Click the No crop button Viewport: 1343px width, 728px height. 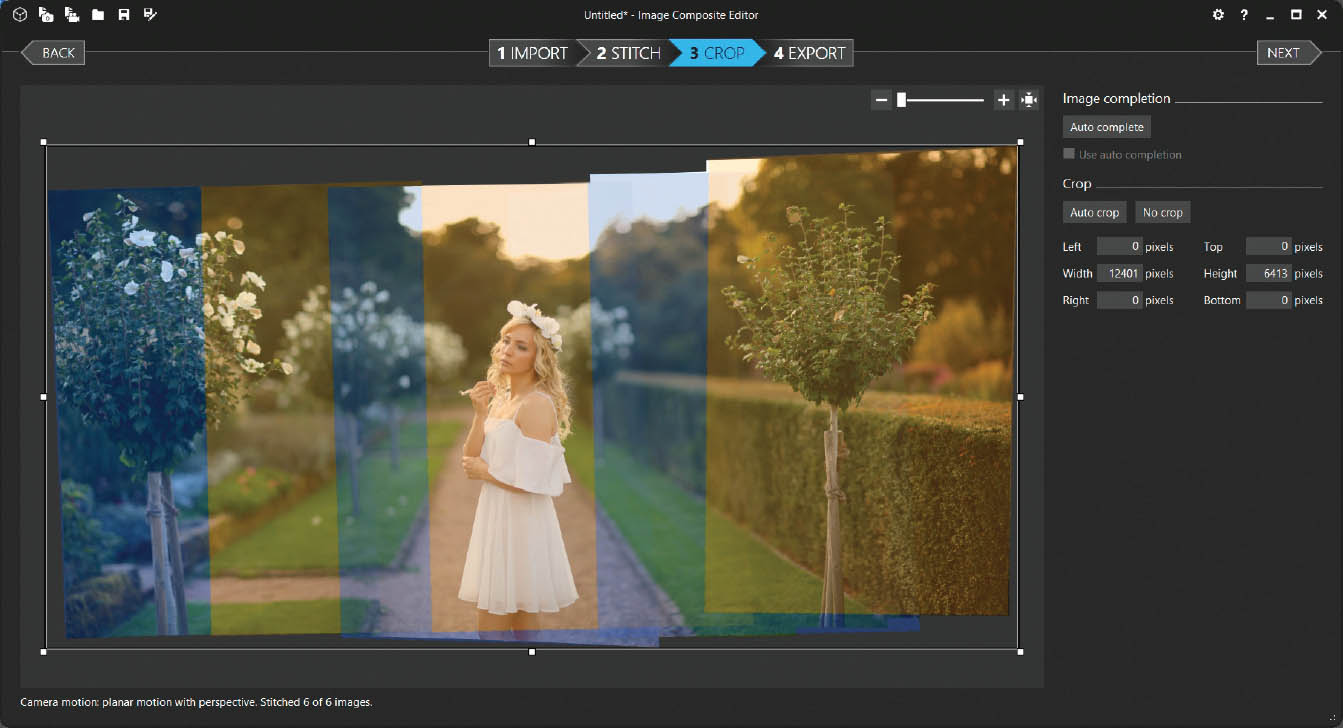point(1163,212)
